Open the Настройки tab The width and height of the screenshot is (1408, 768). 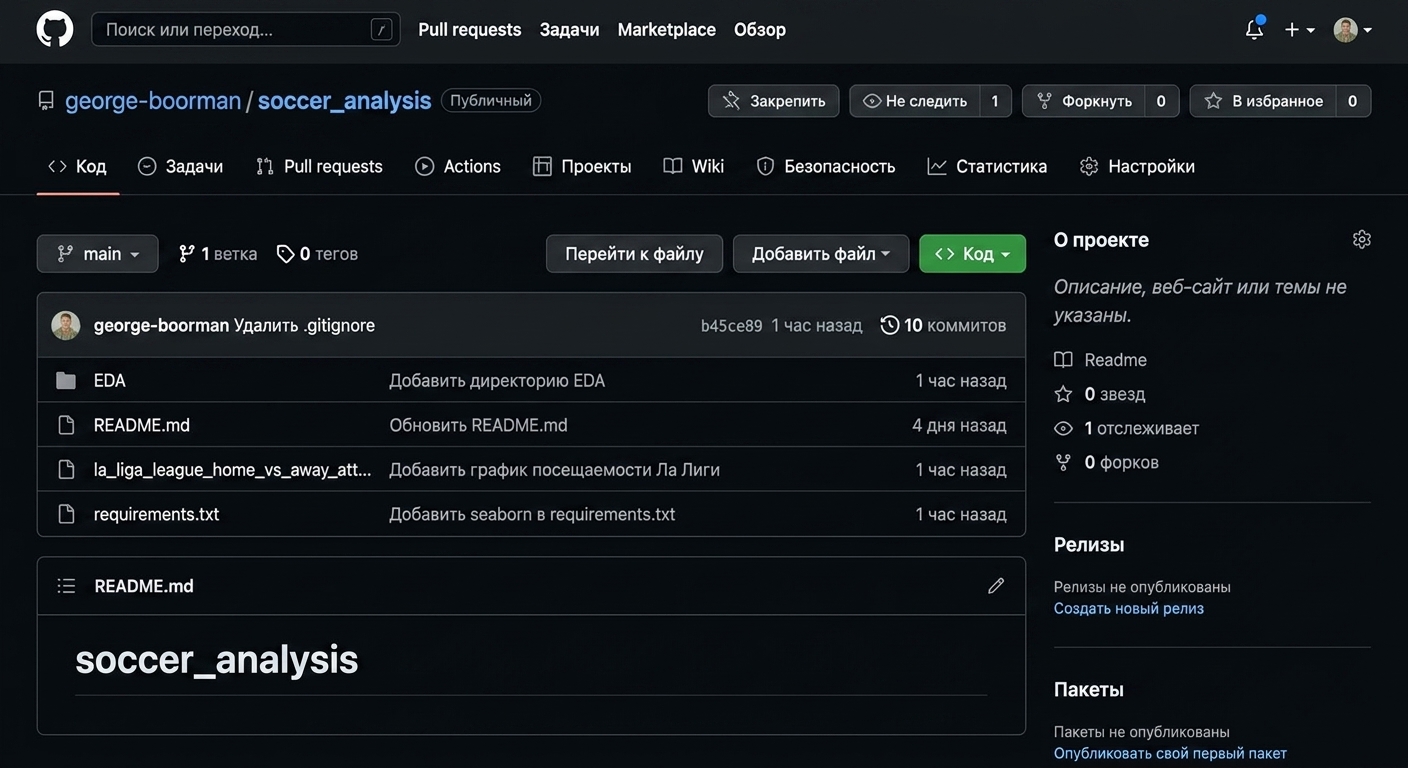coord(1137,166)
